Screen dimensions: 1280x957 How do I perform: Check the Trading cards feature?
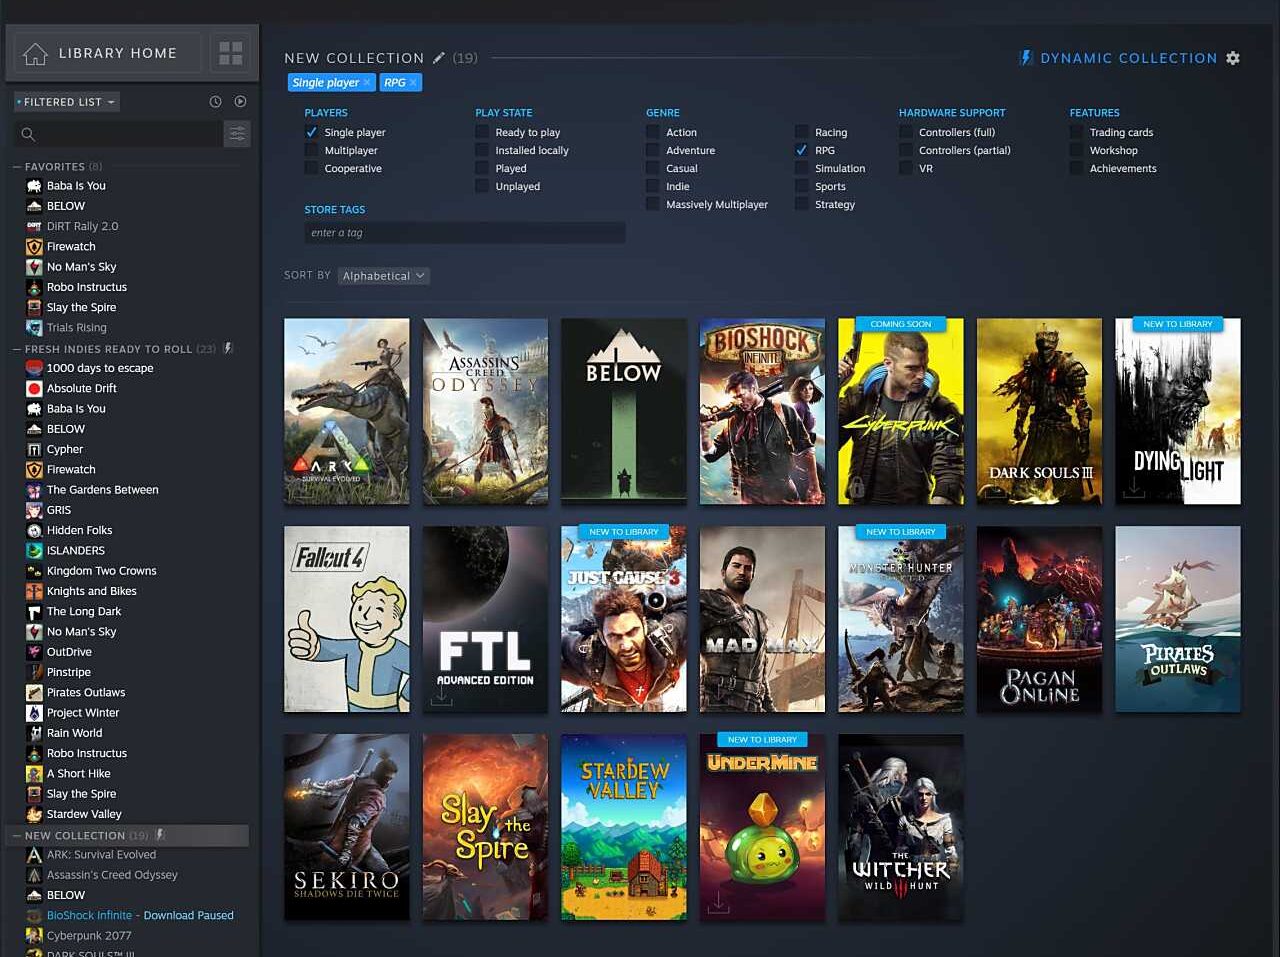pyautogui.click(x=1077, y=132)
